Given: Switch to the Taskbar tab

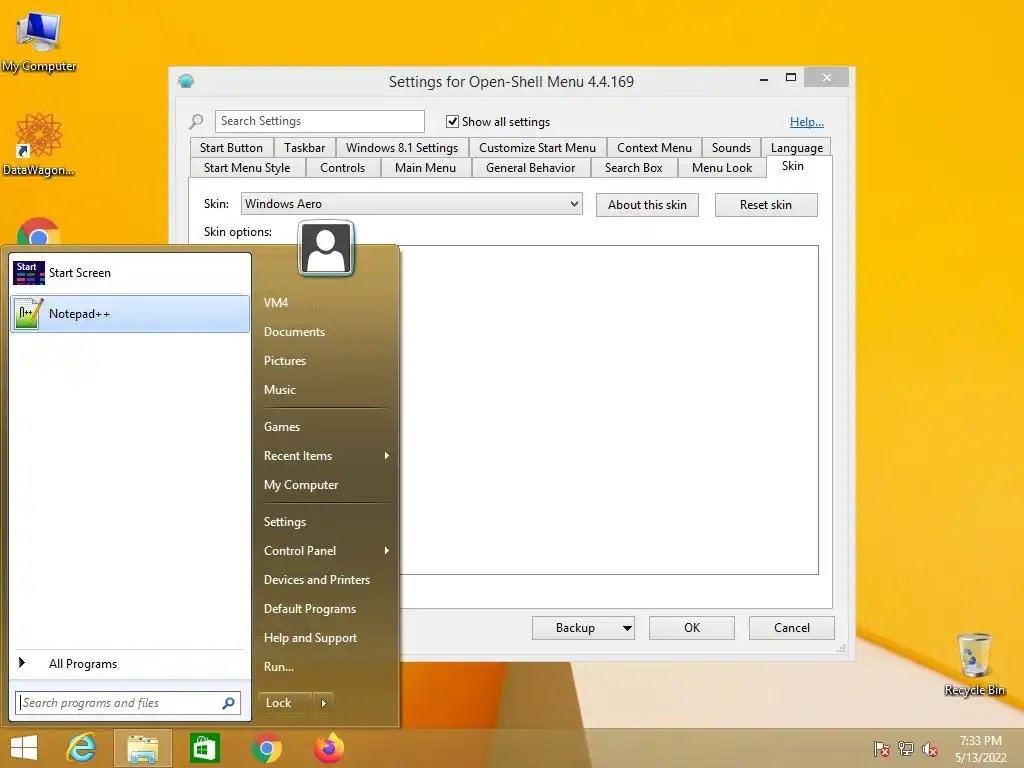Looking at the screenshot, I should tap(304, 148).
